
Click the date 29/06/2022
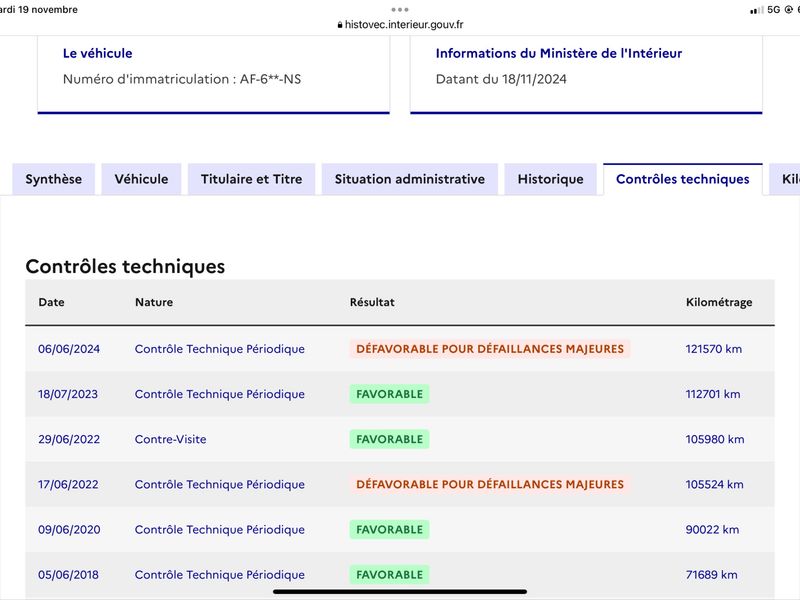coord(69,439)
